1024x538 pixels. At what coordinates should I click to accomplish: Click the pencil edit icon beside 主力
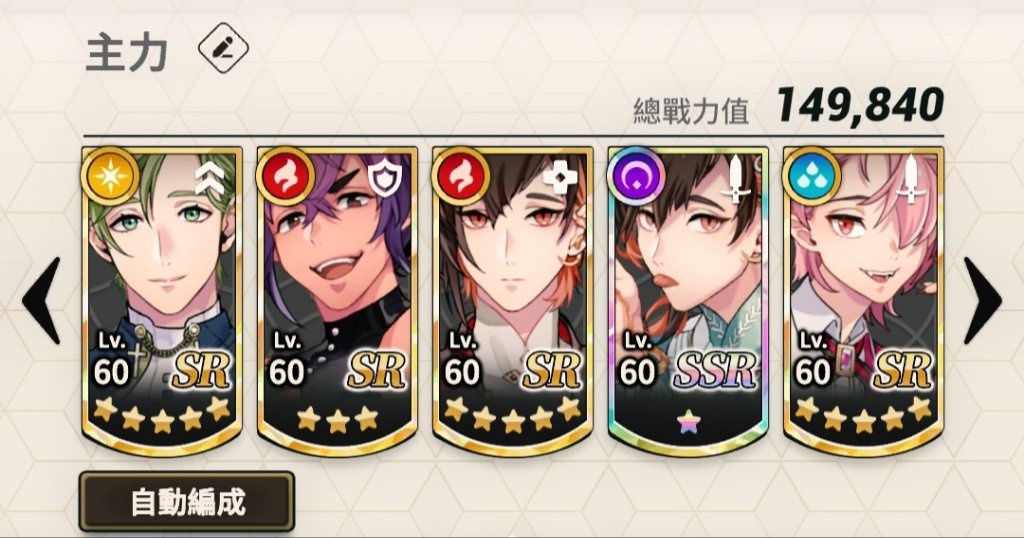pyautogui.click(x=223, y=48)
